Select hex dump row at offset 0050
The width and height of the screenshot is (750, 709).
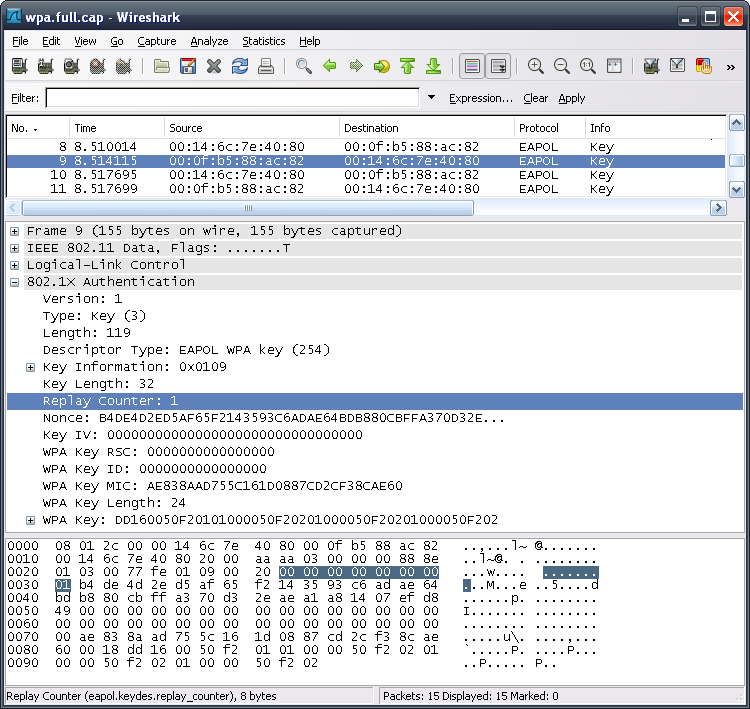pyautogui.click(x=302, y=611)
